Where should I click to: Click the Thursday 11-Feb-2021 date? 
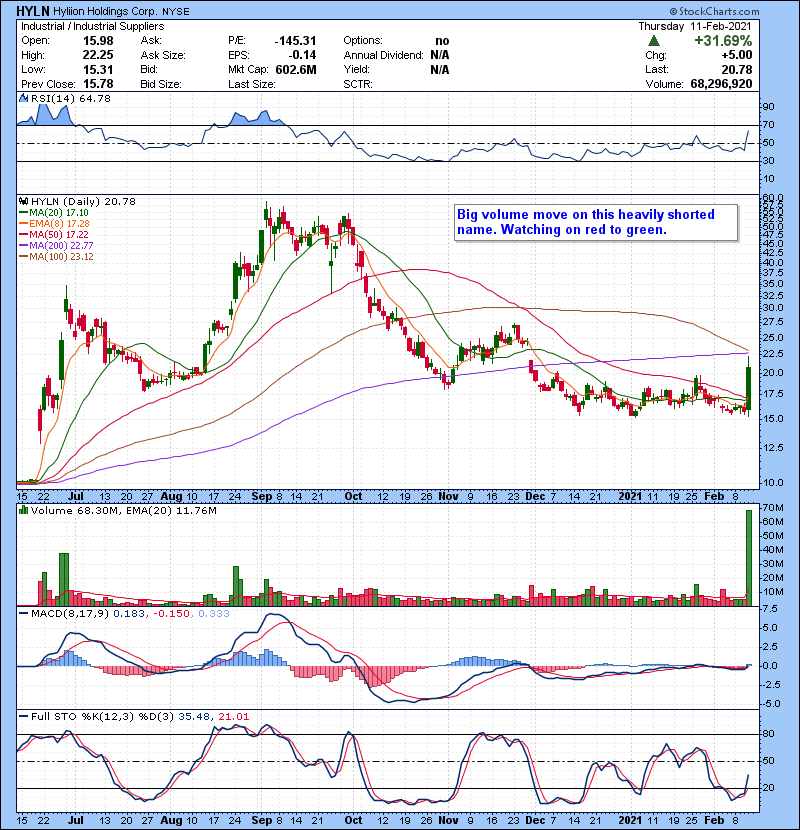[x=695, y=26]
